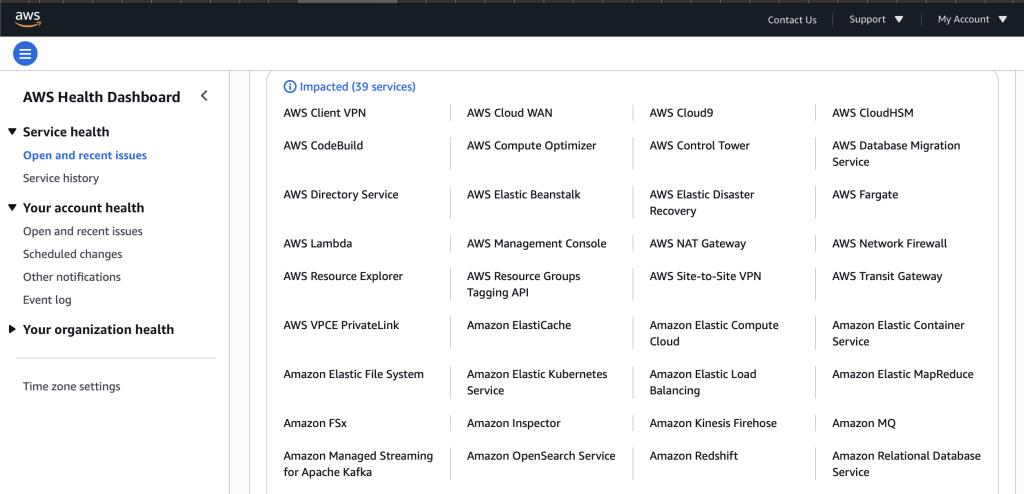Go to Scheduled changes
The width and height of the screenshot is (1024, 494).
coord(72,254)
